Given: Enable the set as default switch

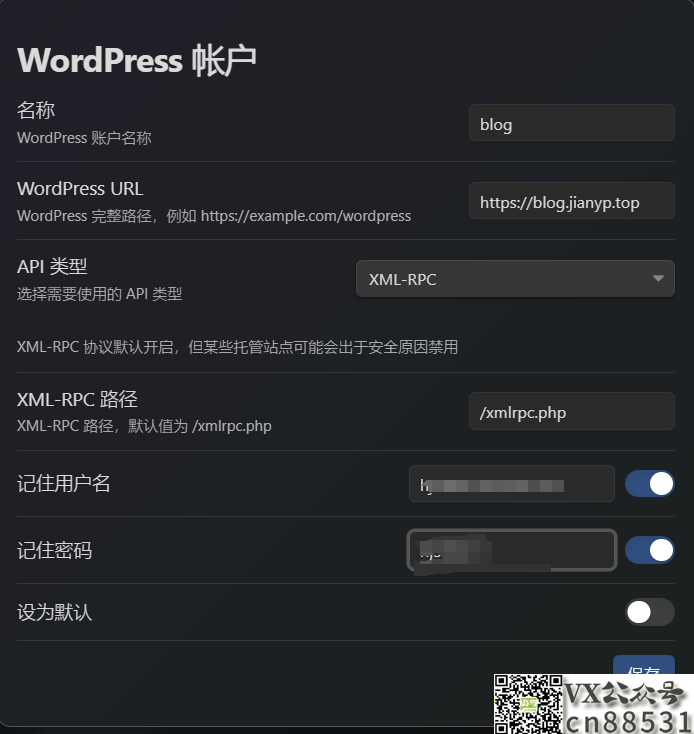Looking at the screenshot, I should 650,612.
